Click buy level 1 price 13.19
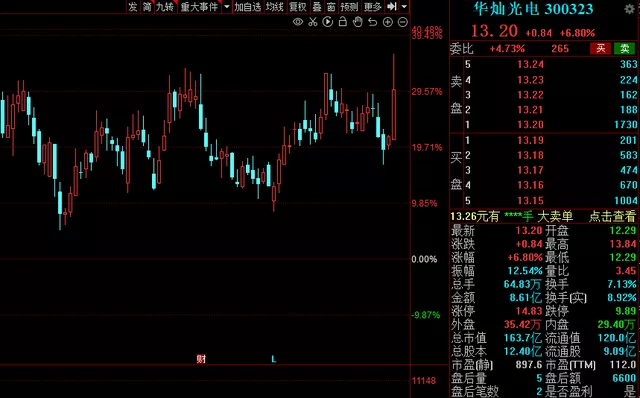 [530, 140]
